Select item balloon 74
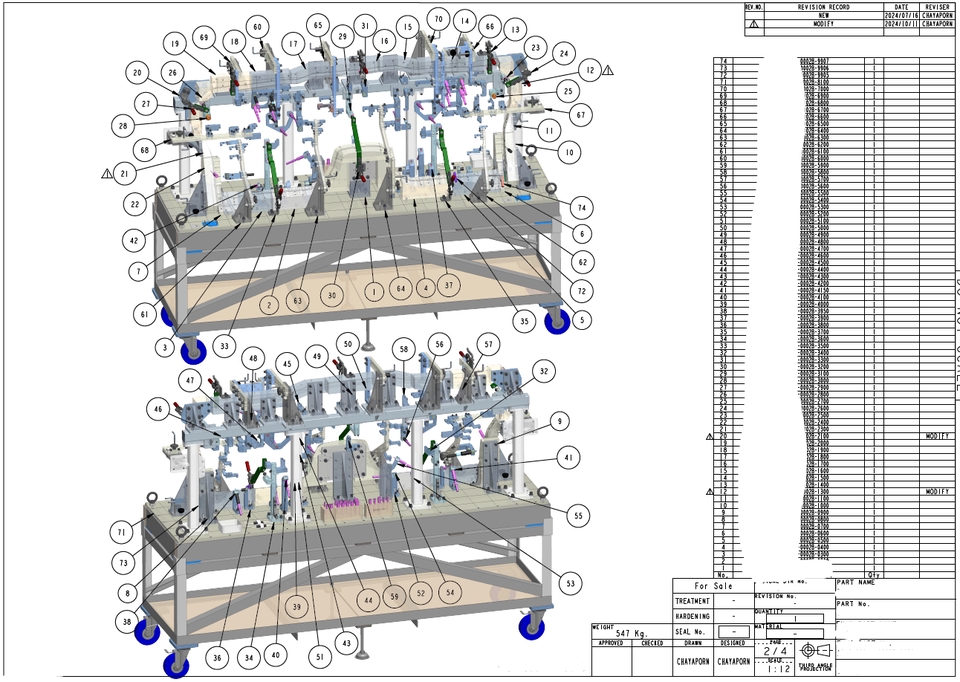This screenshot has width=960, height=682. pyautogui.click(x=581, y=205)
